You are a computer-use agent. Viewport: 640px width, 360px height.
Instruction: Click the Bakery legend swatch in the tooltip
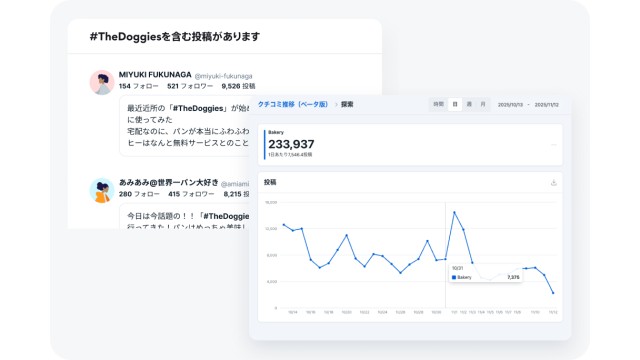(x=454, y=278)
